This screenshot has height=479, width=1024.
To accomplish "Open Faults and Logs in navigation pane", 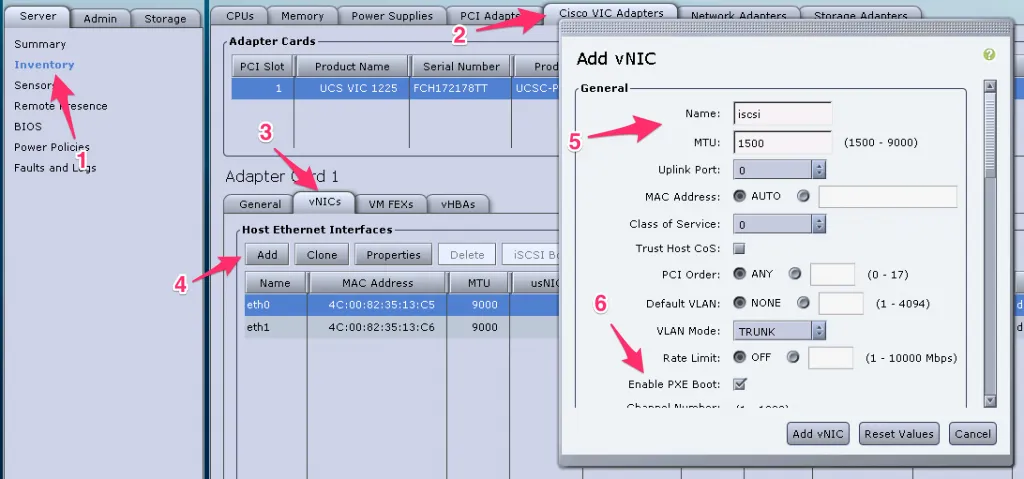I will (x=55, y=168).
